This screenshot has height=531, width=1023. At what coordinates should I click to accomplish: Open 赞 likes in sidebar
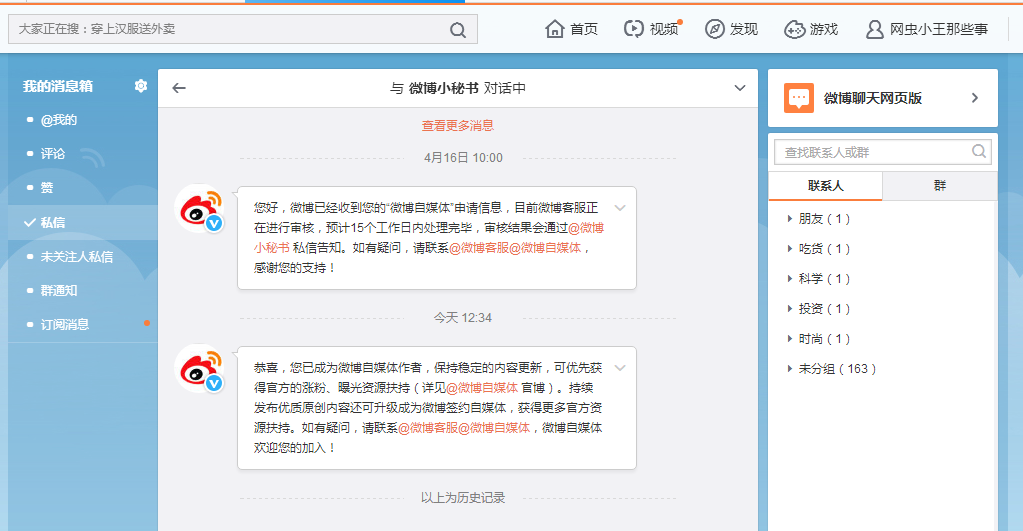point(47,188)
